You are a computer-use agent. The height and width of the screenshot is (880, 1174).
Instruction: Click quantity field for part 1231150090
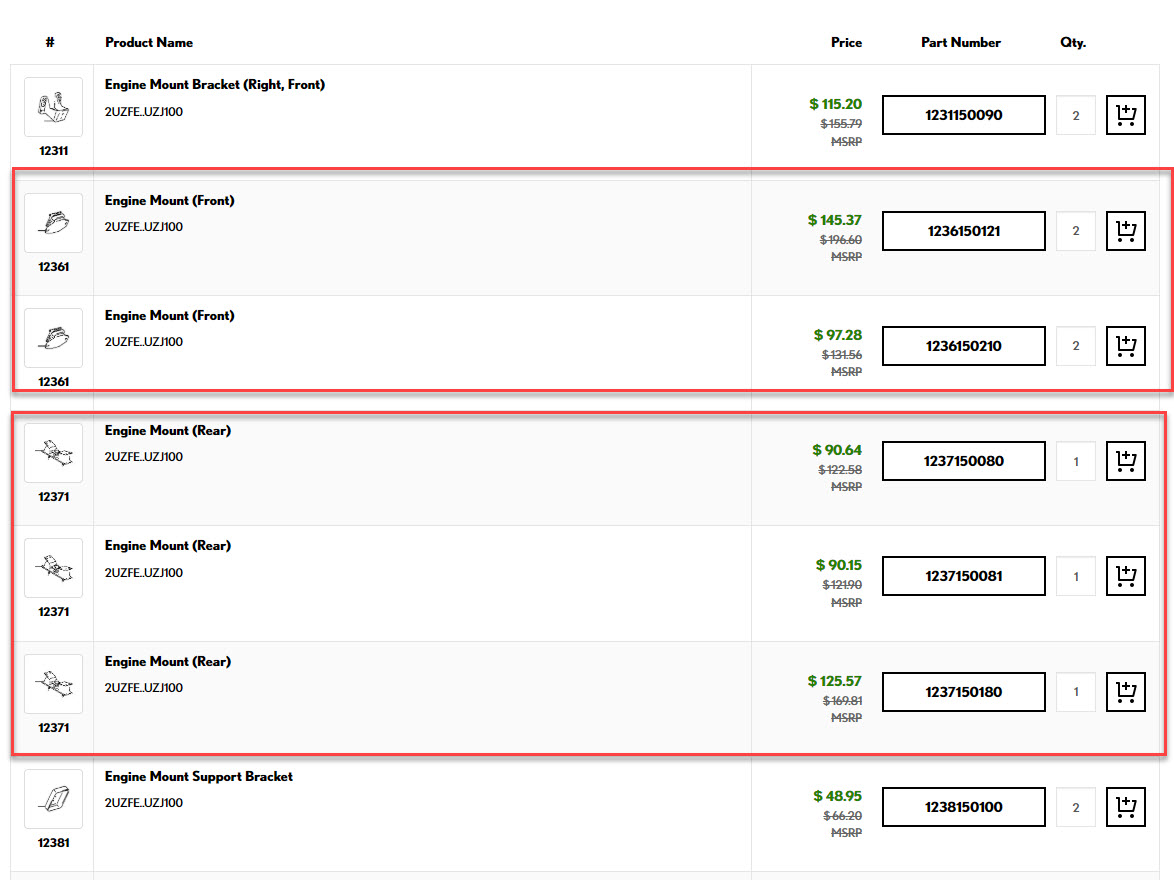[x=1076, y=116]
